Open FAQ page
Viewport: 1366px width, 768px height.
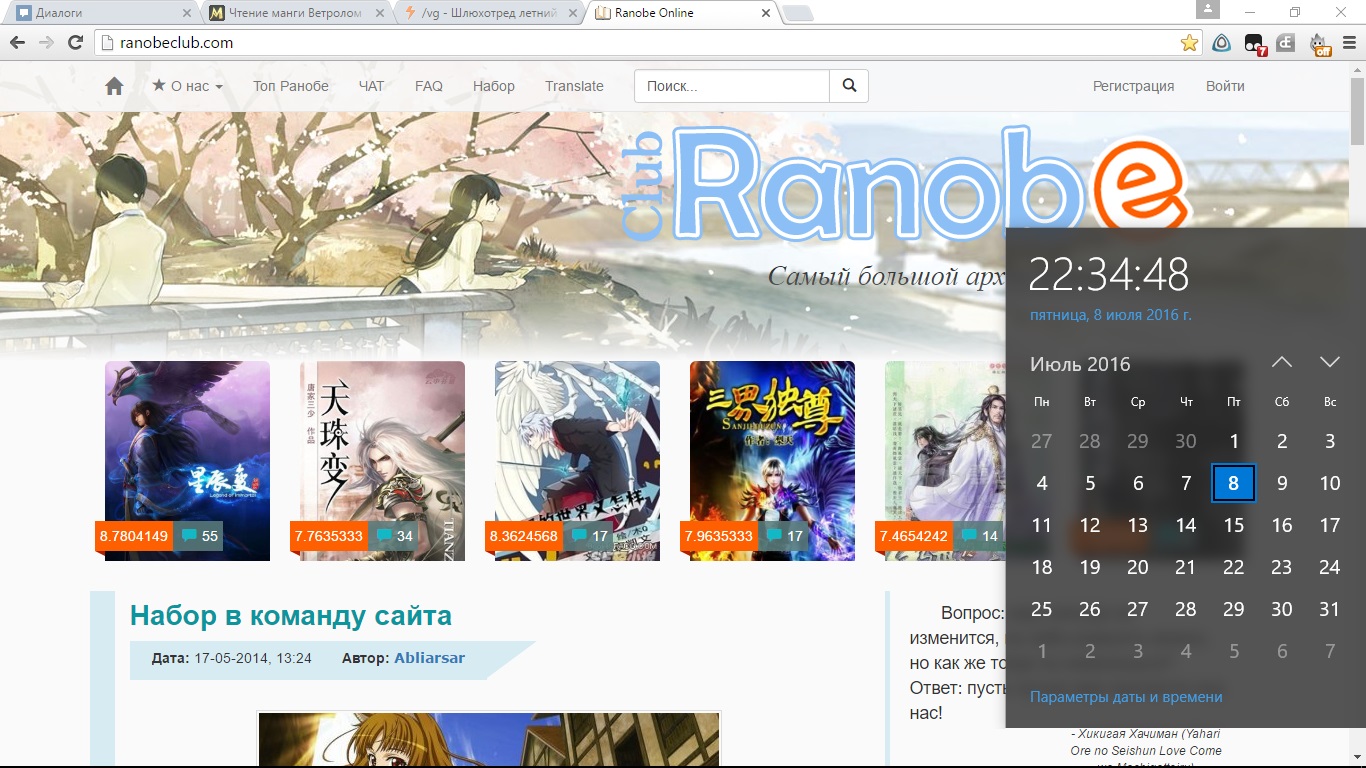[429, 86]
